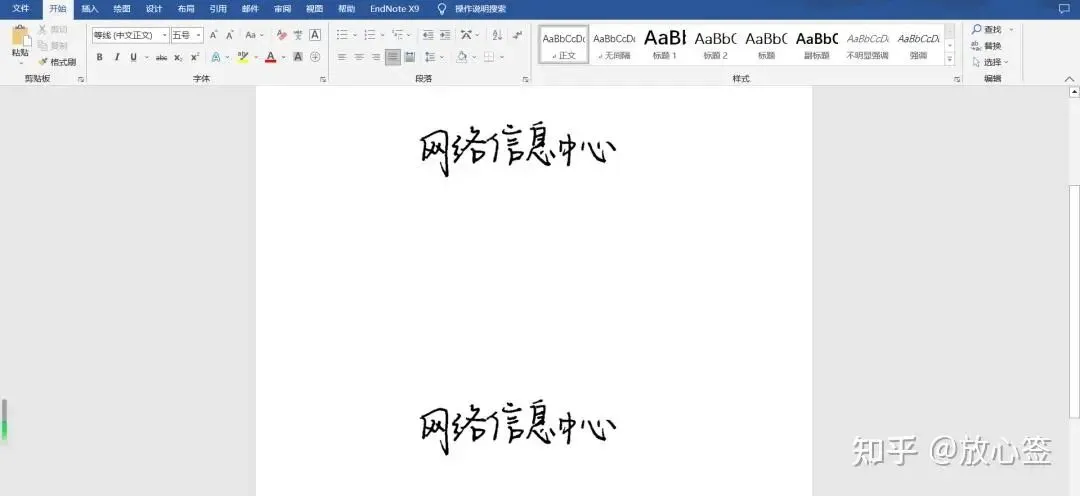Apply the 标题 2 style

[x=716, y=45]
